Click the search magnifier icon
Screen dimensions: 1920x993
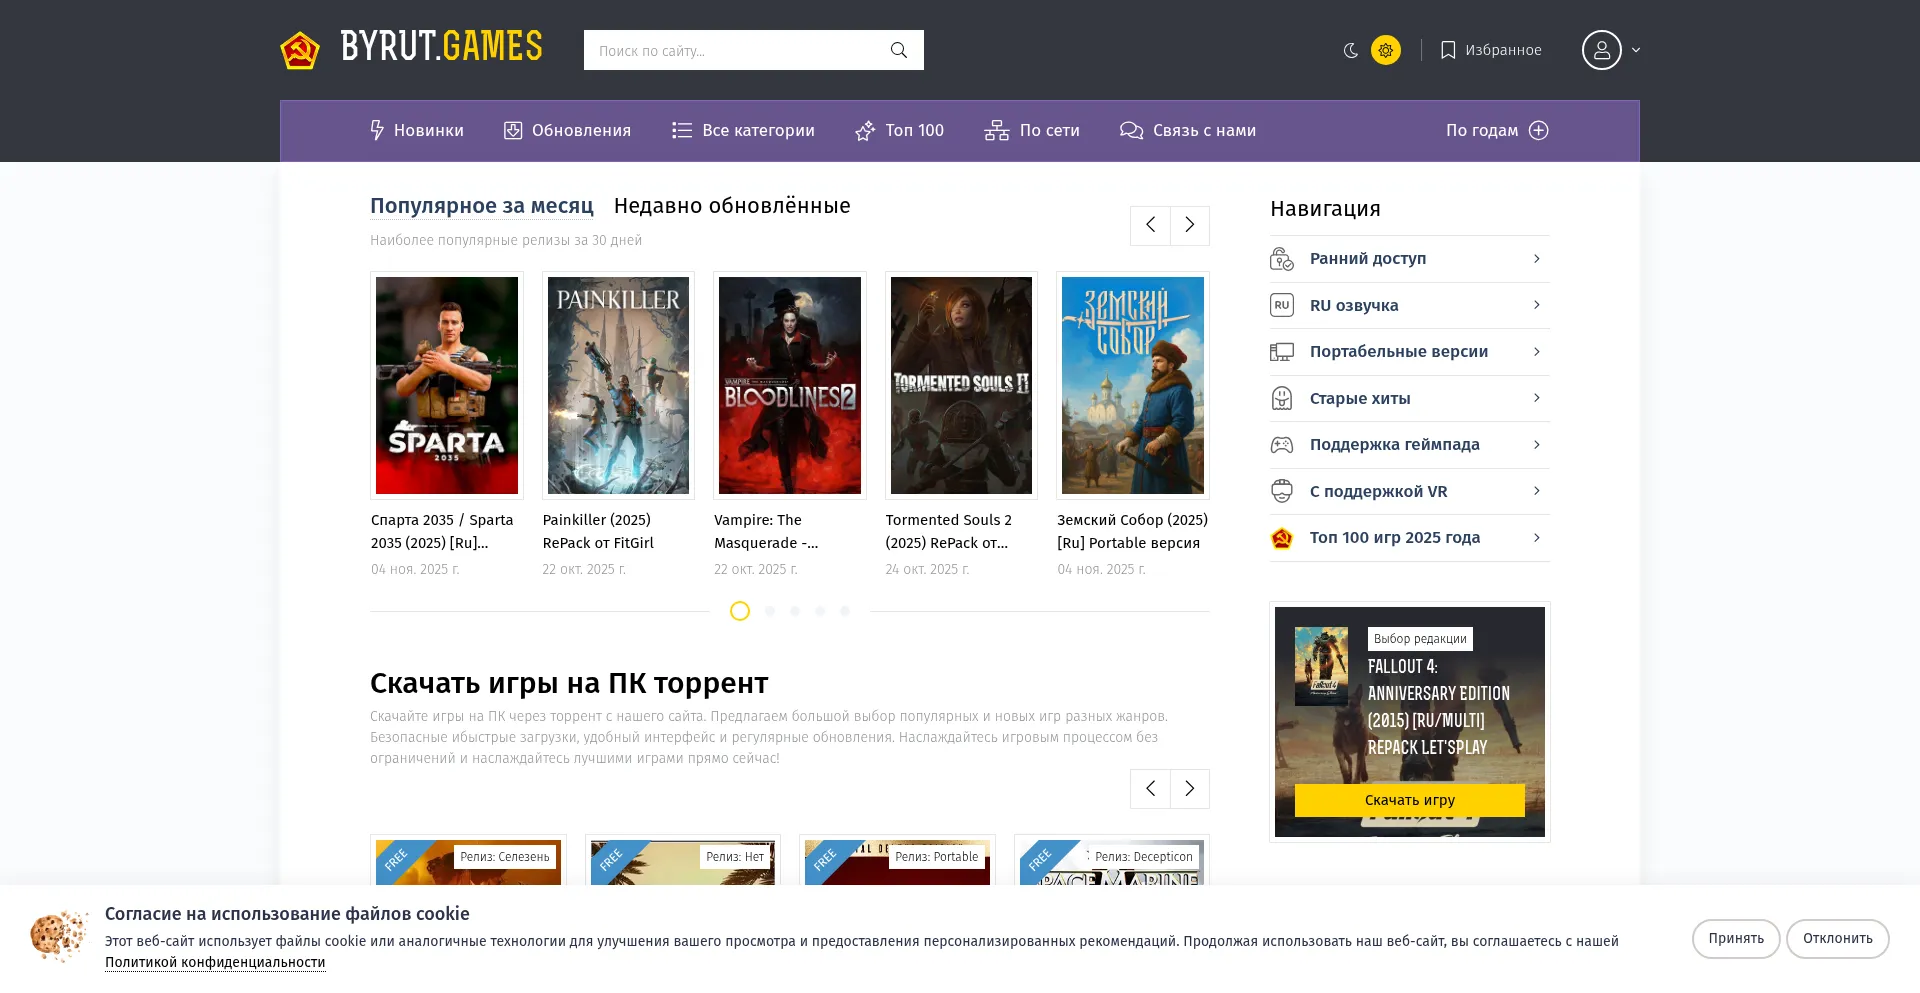tap(898, 50)
